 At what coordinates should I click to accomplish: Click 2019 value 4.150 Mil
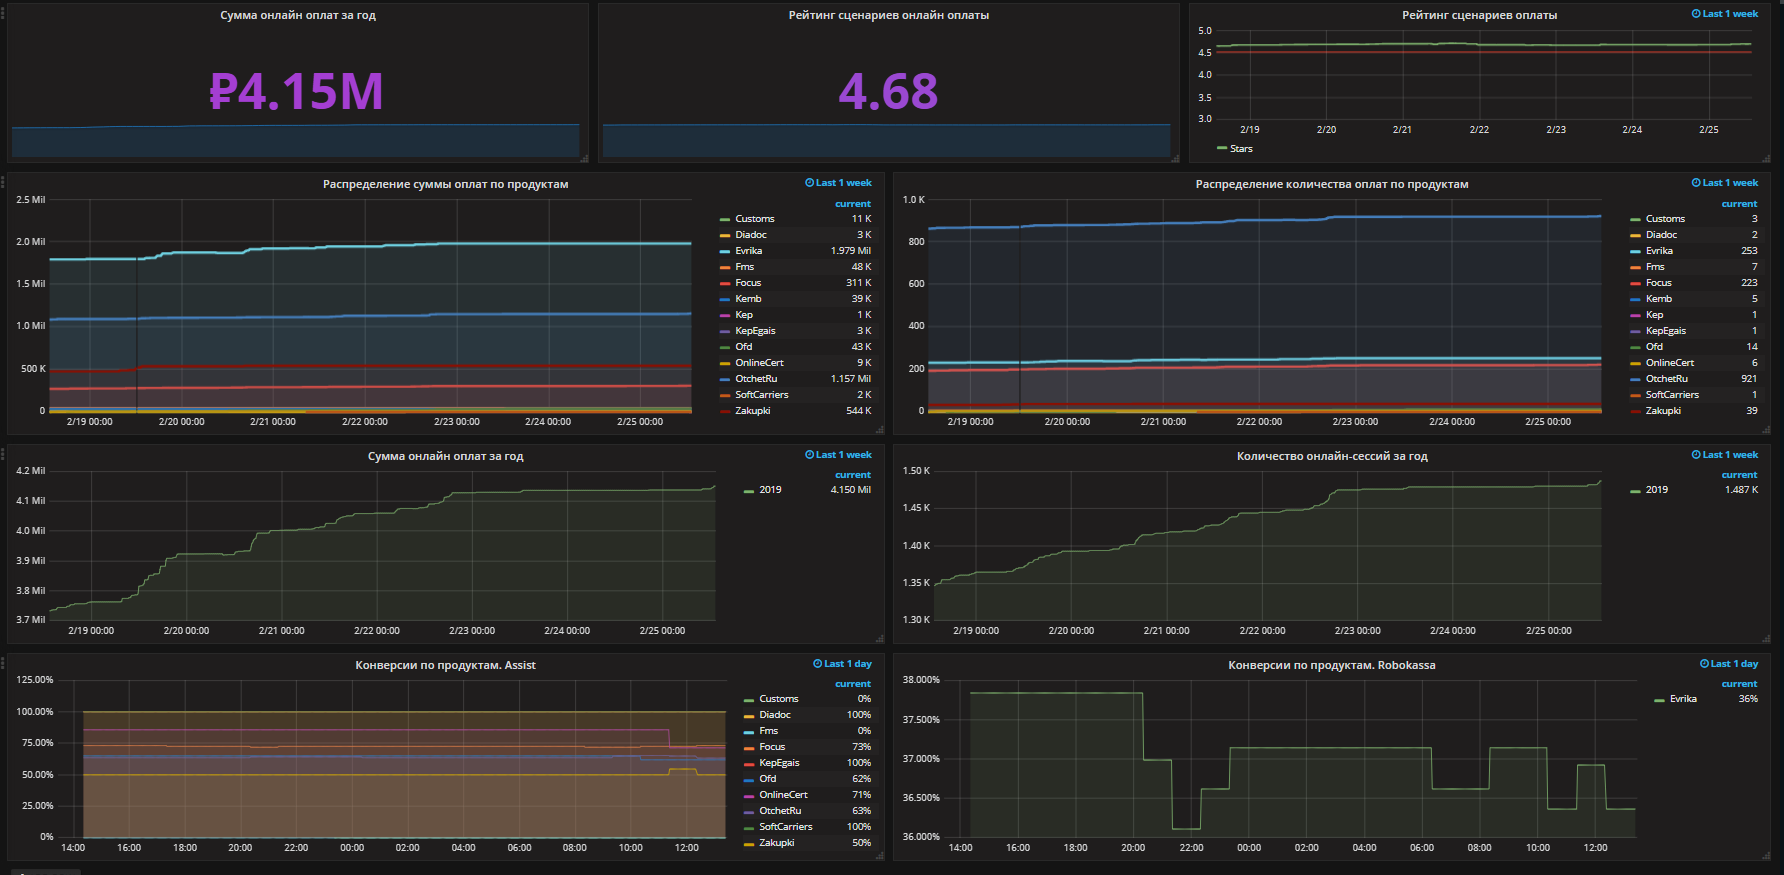pyautogui.click(x=850, y=490)
